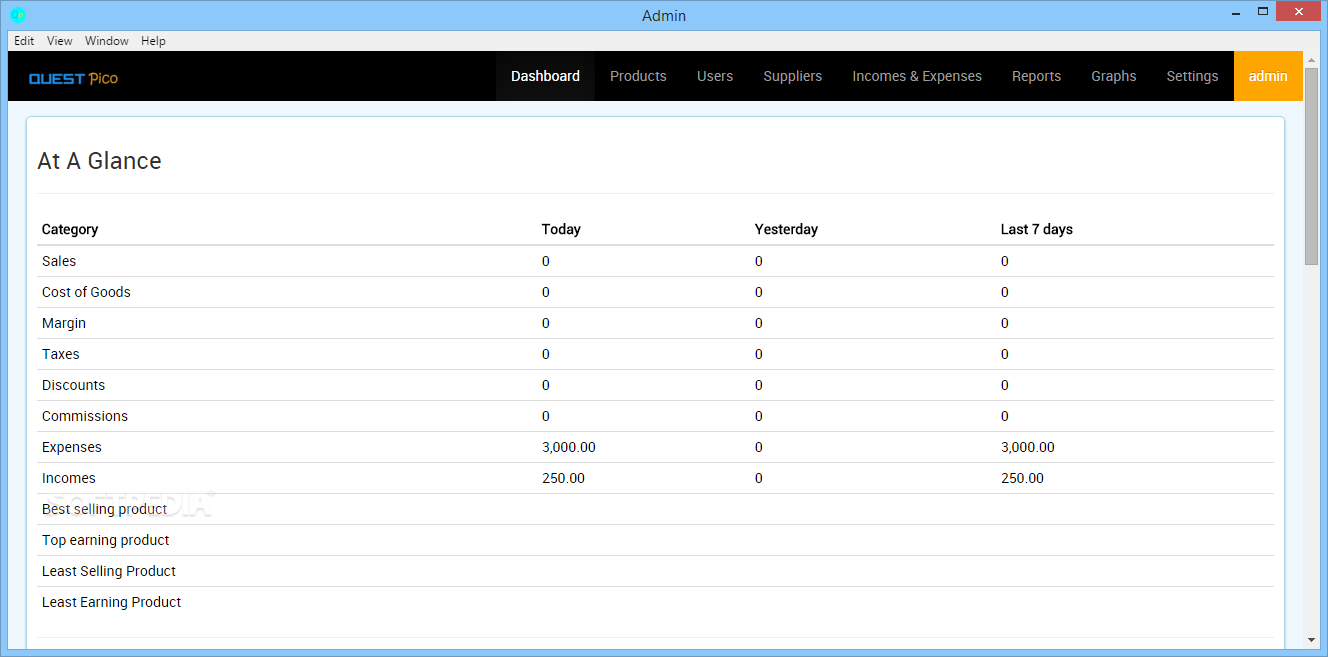Image resolution: width=1328 pixels, height=657 pixels.
Task: Click the Discounts row label
Action: click(73, 385)
